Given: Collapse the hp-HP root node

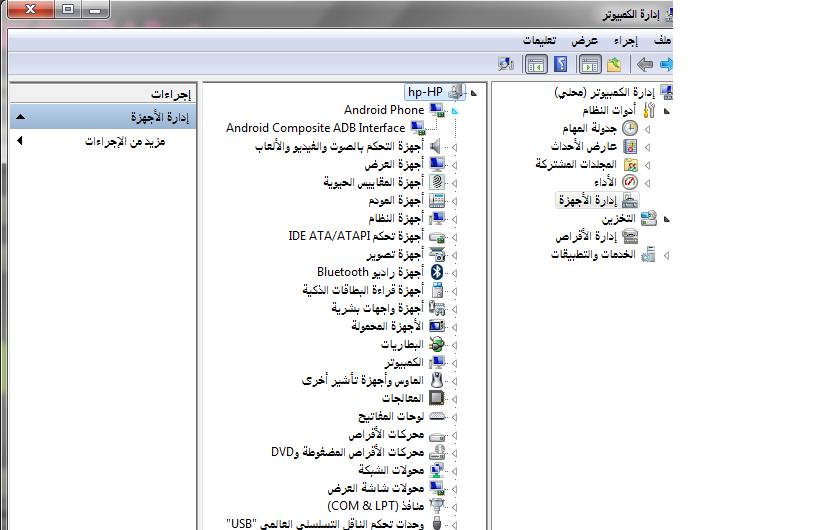Looking at the screenshot, I should (x=474, y=93).
